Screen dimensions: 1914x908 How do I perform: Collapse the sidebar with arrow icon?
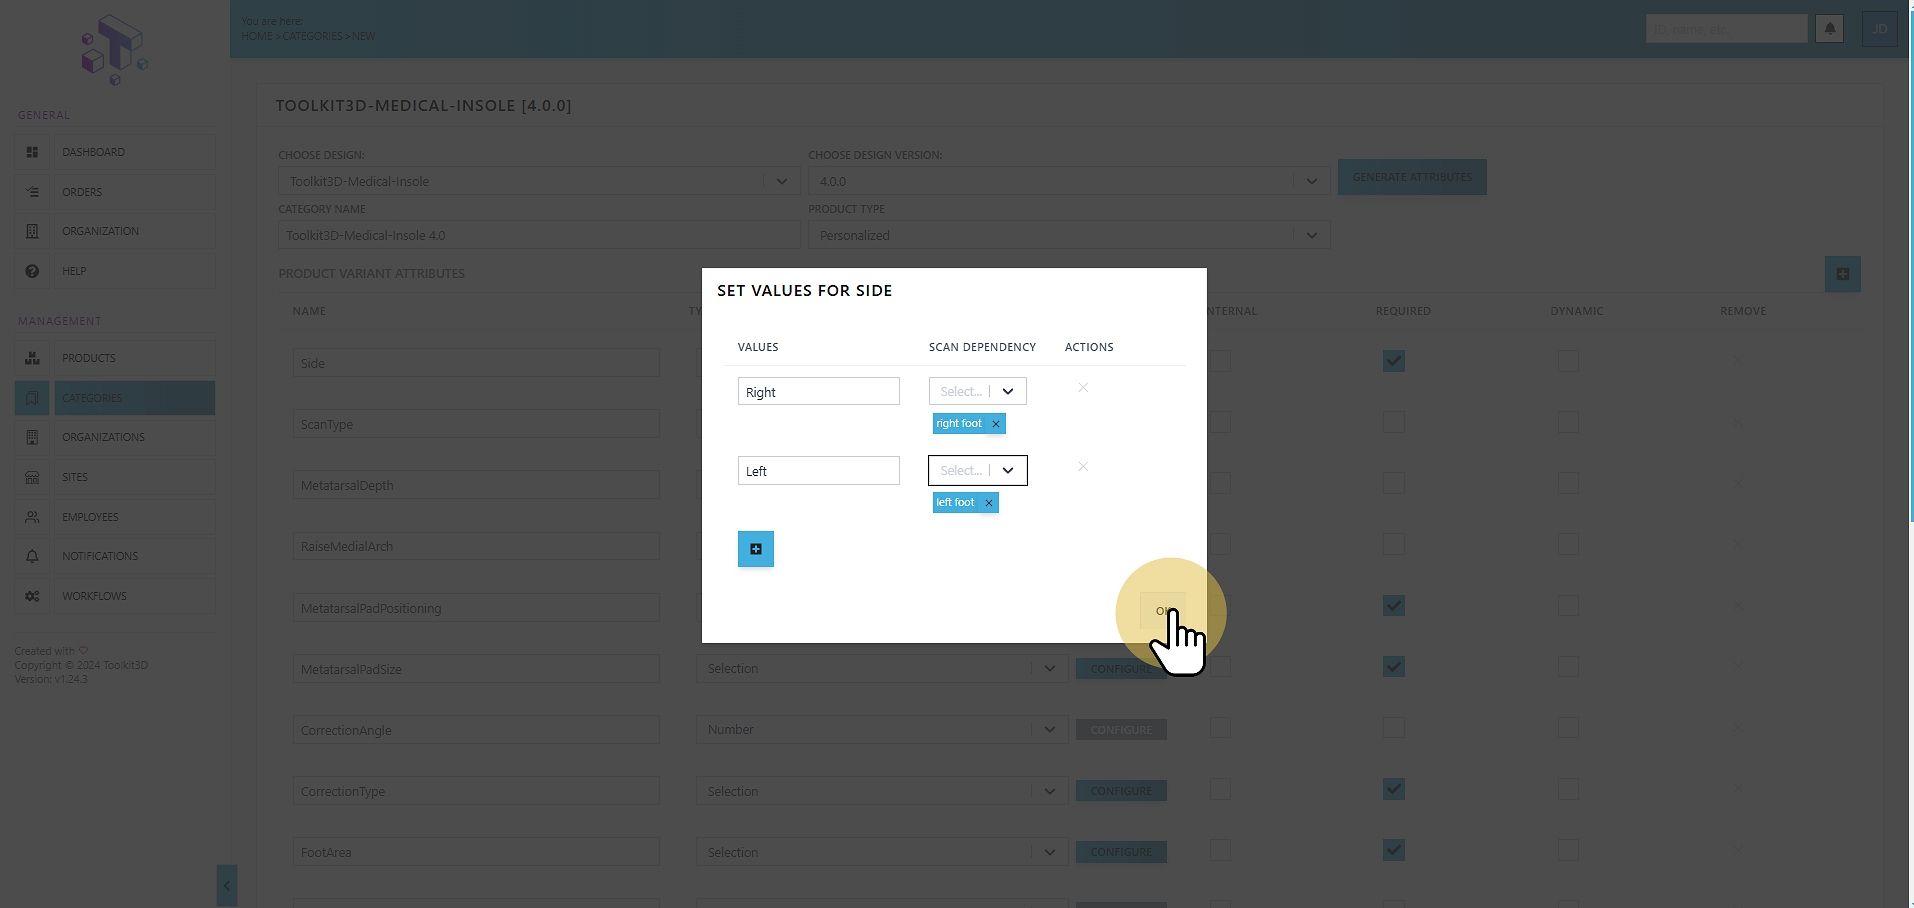point(227,885)
